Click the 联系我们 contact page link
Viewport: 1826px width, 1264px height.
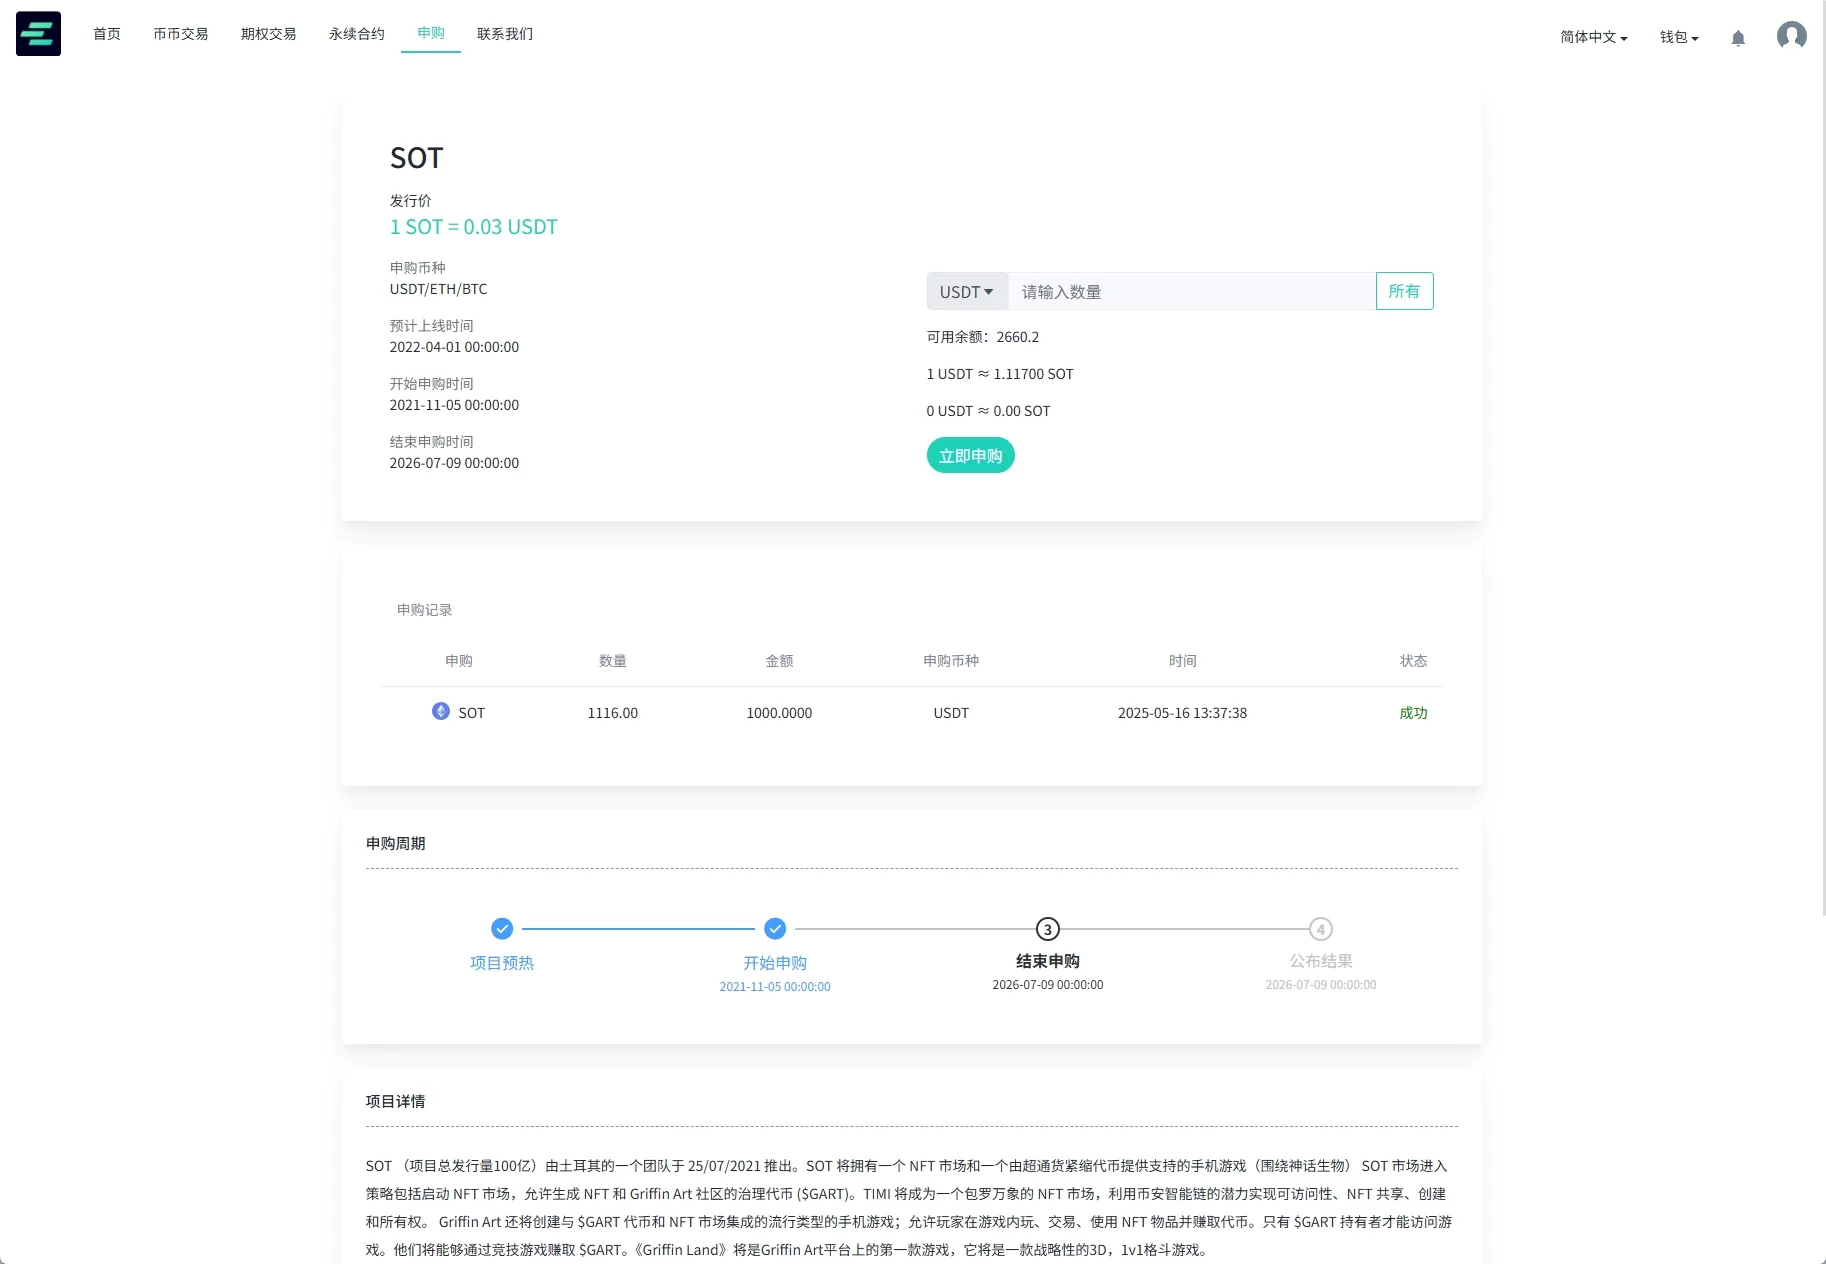click(505, 33)
